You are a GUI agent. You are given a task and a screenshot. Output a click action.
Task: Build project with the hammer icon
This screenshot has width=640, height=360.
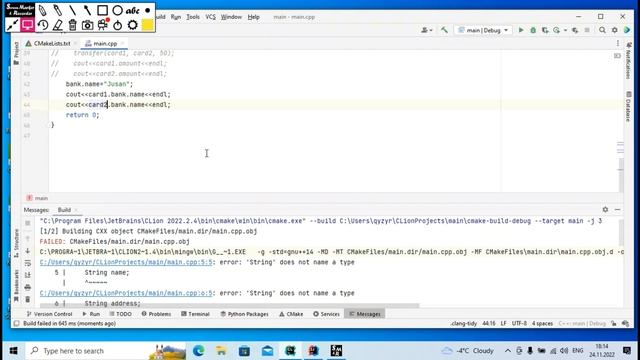(444, 30)
